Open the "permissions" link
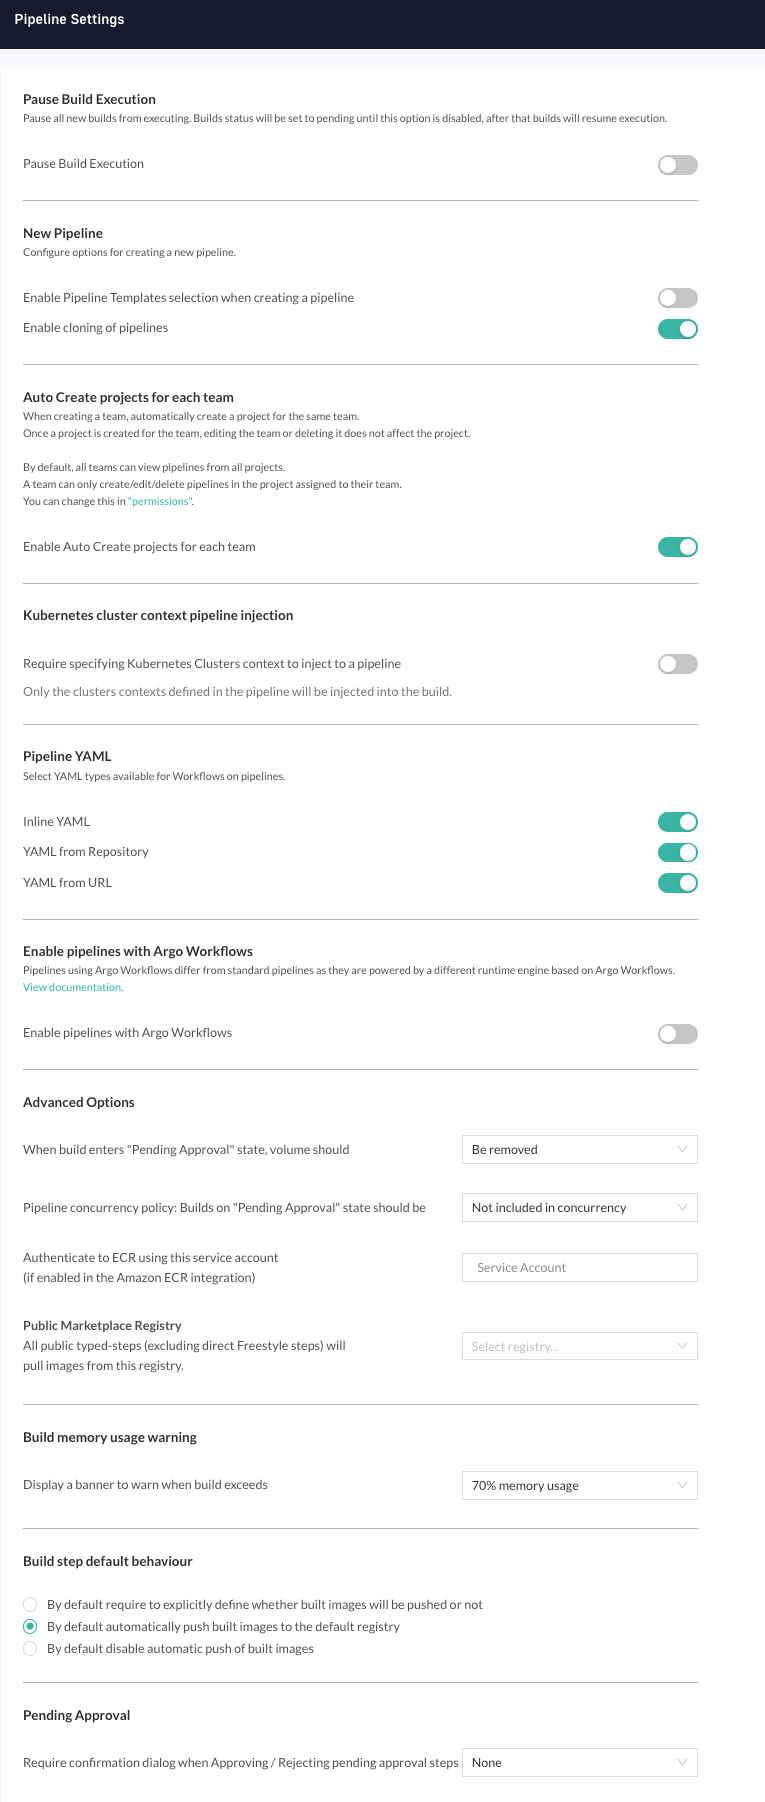 [160, 501]
